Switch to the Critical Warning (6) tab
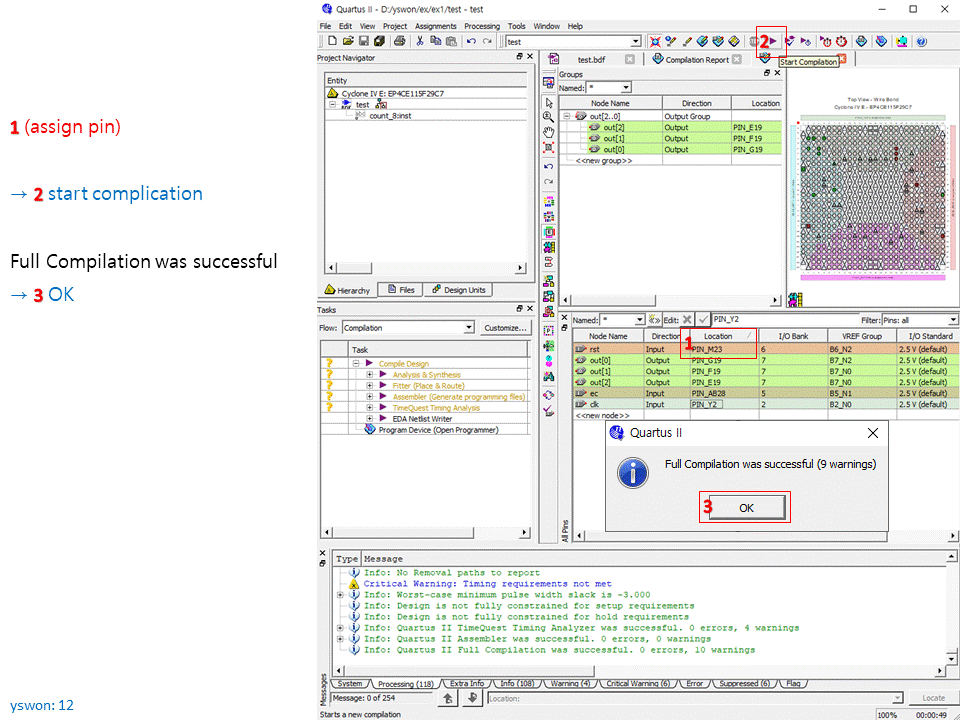The width and height of the screenshot is (960, 720). click(x=637, y=683)
